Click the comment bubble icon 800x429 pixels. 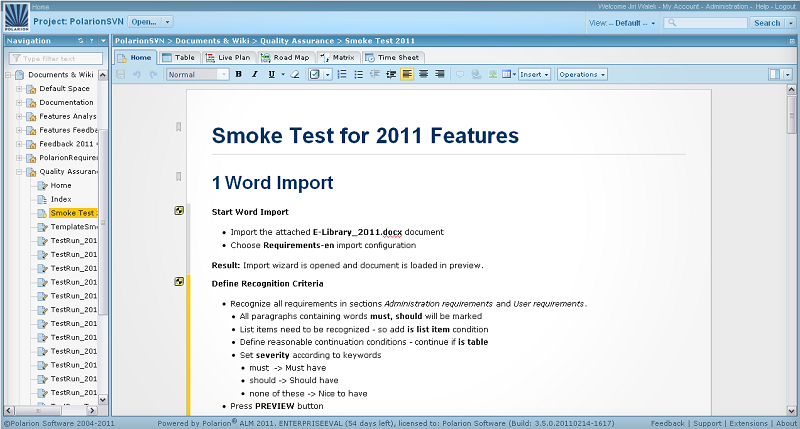[460, 74]
